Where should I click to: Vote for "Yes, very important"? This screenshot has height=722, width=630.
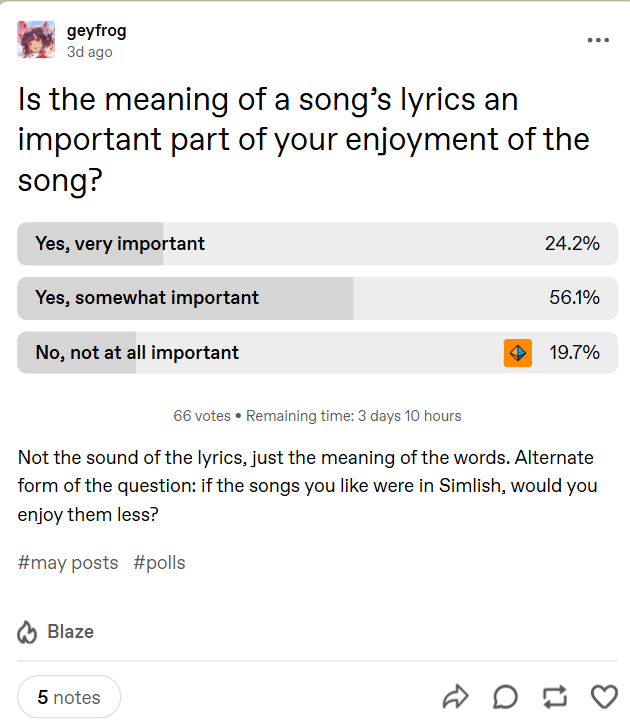coord(317,243)
